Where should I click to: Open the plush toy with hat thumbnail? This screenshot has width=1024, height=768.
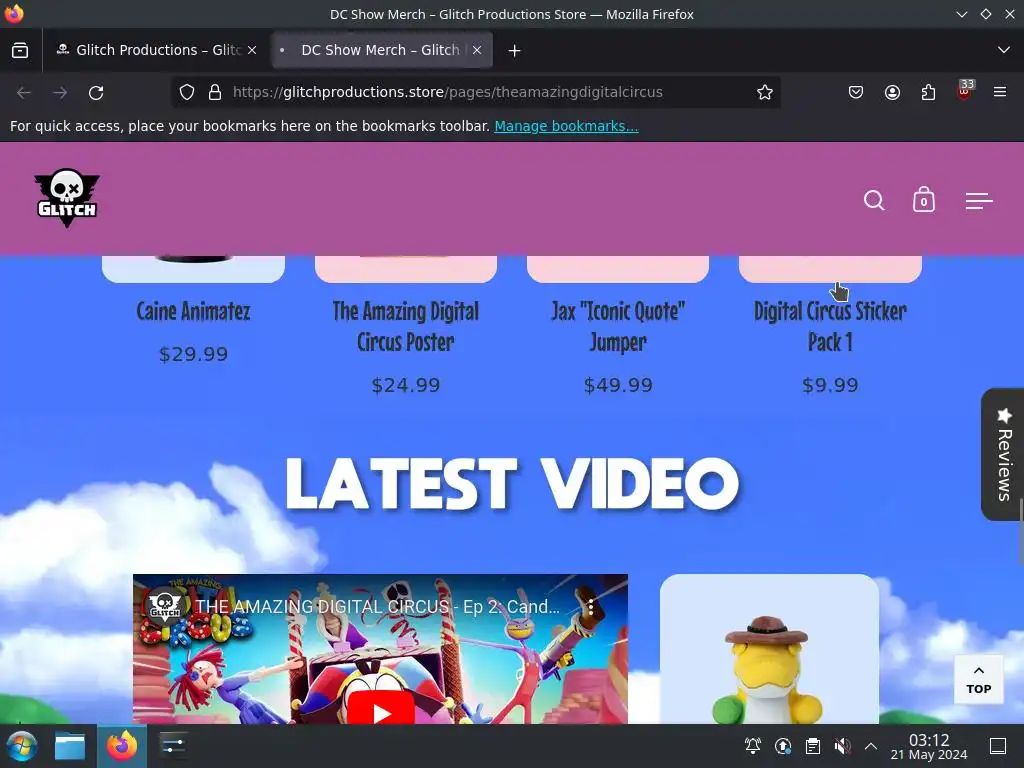click(769, 650)
